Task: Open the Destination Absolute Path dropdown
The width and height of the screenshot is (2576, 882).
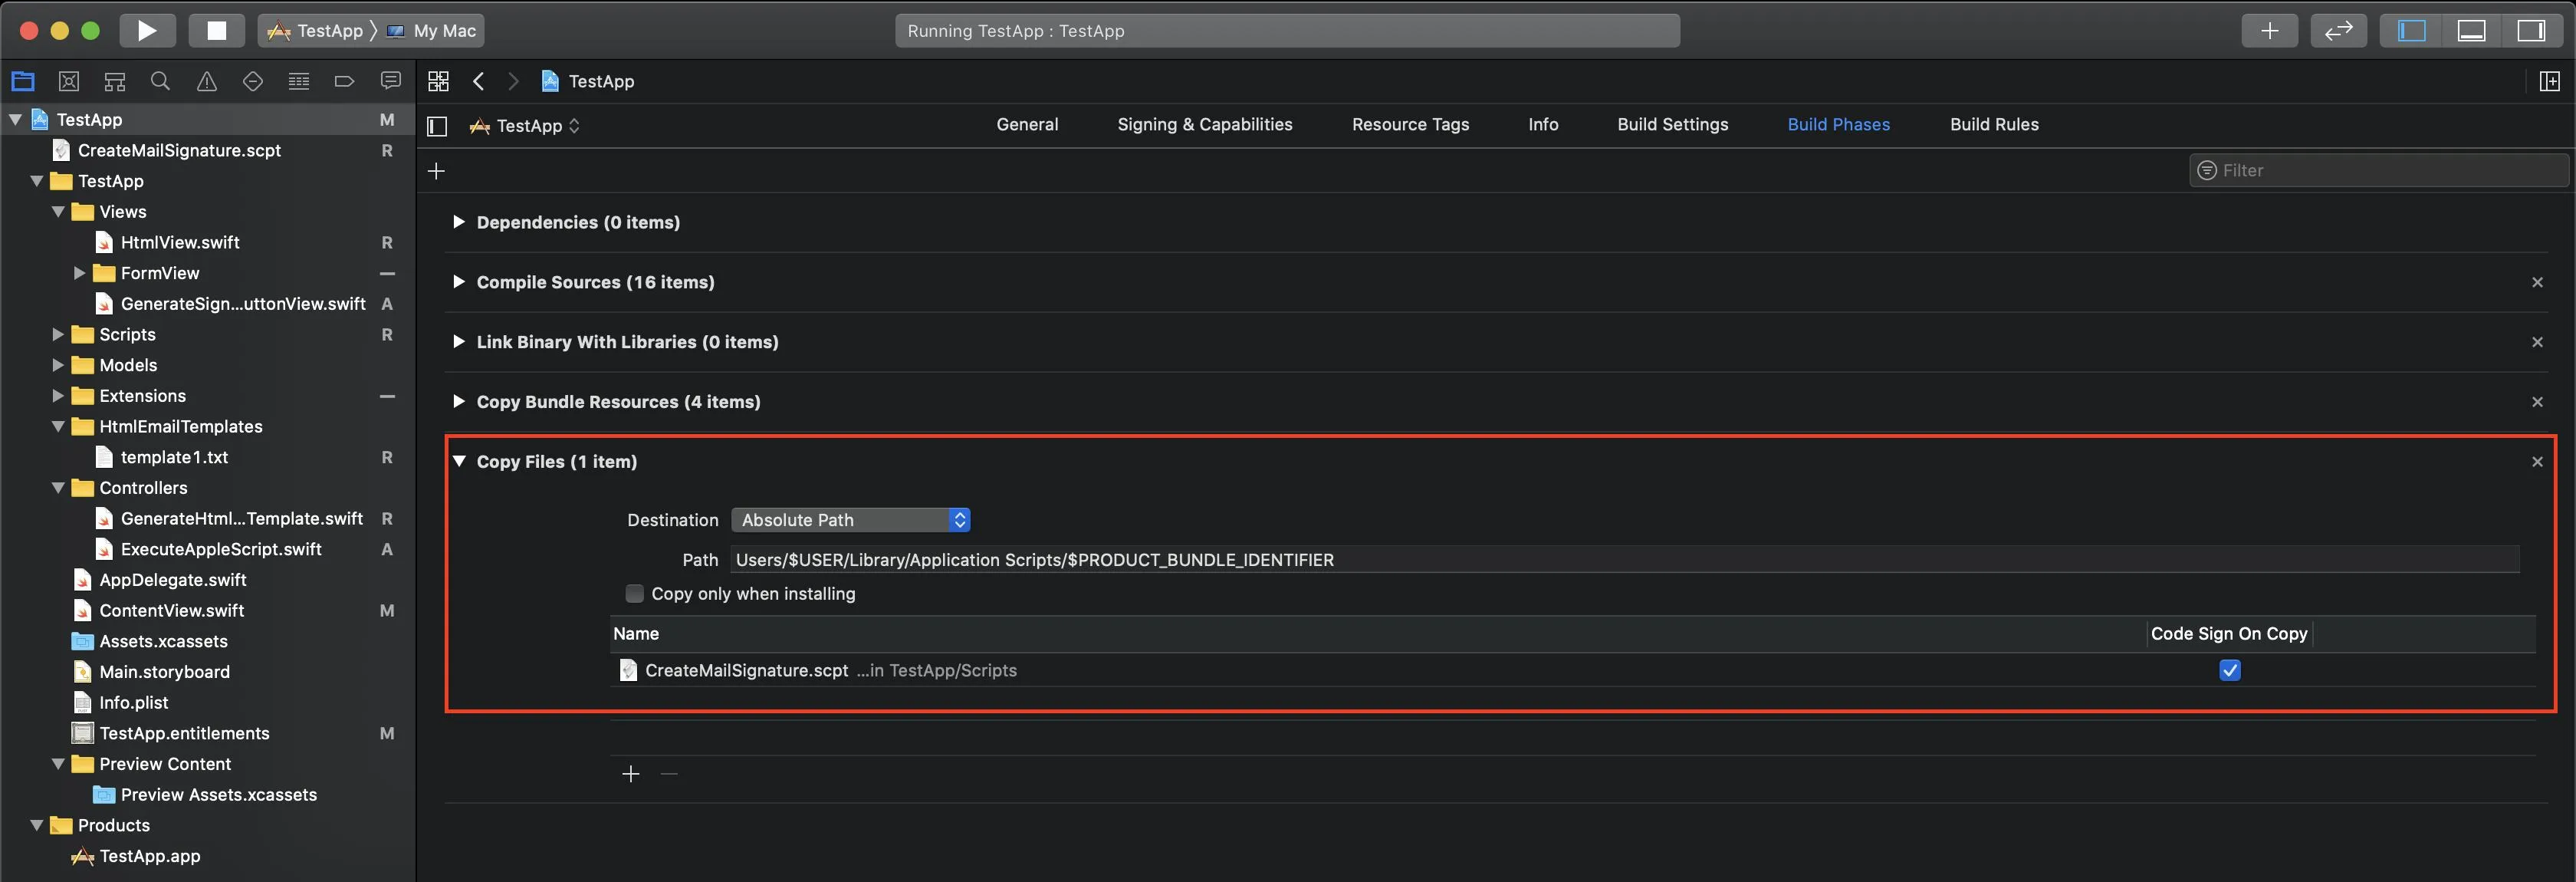Action: [x=850, y=520]
